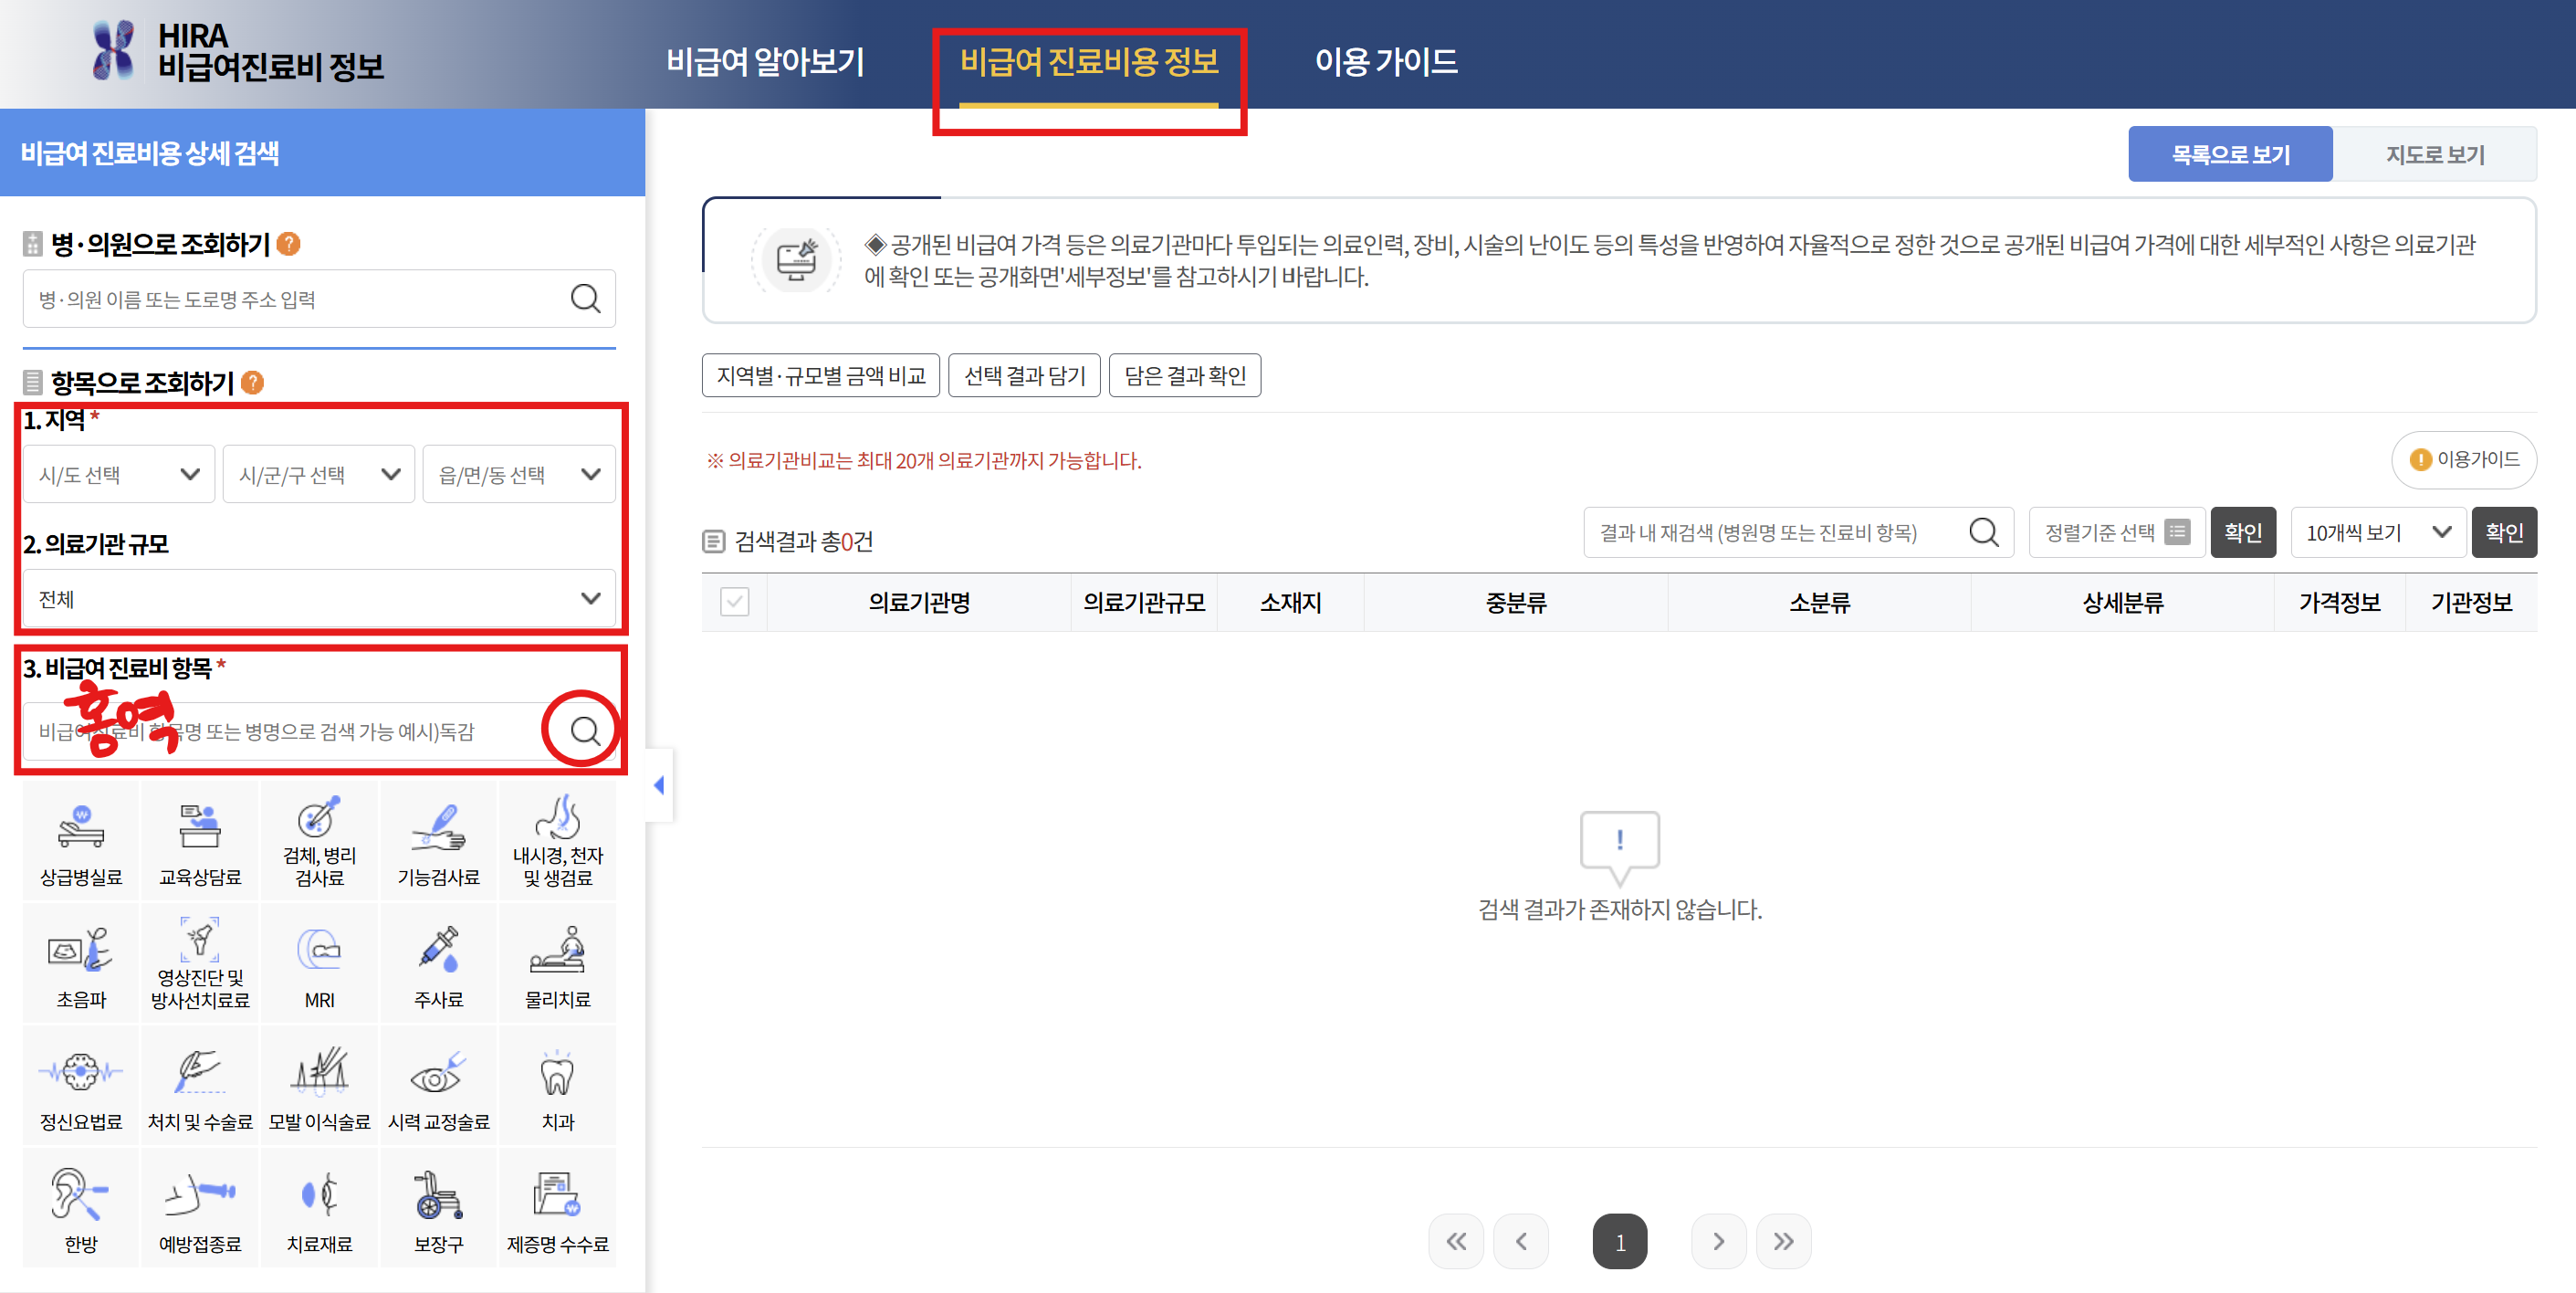The width and height of the screenshot is (2576, 1293).
Task: Open the 시/도 선택 region dropdown
Action: [118, 474]
